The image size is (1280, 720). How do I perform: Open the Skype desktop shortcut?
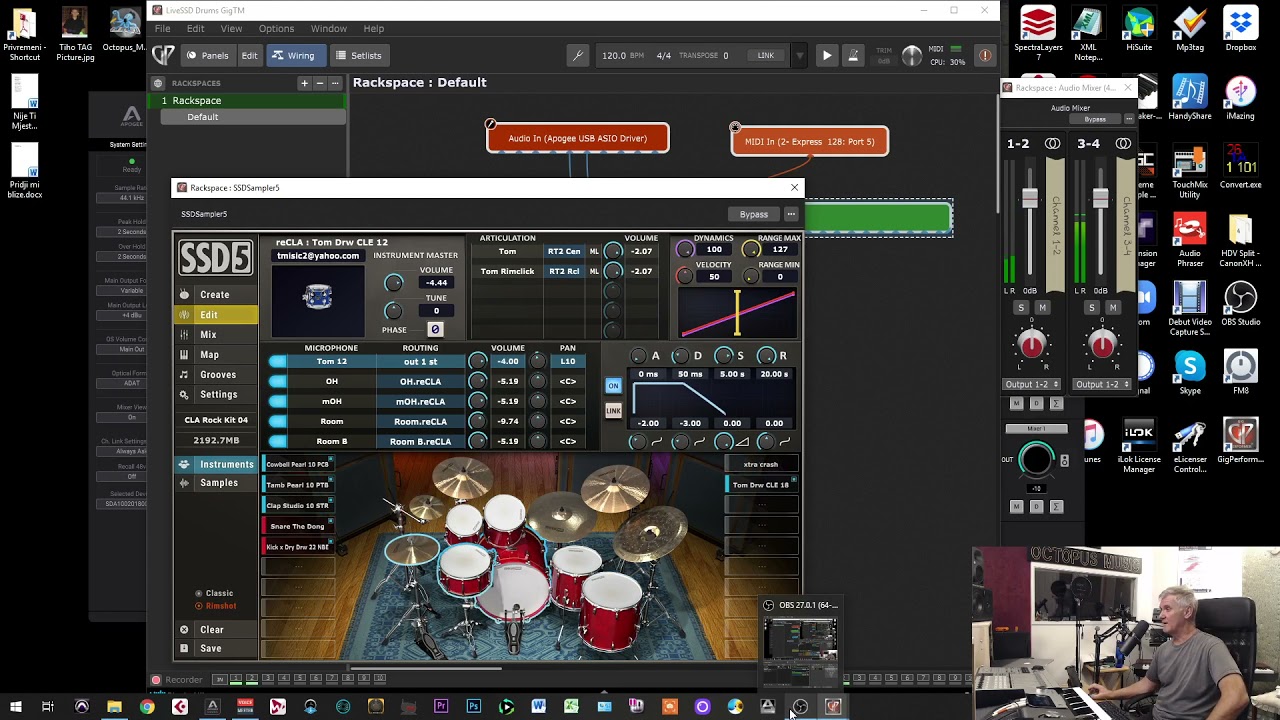coord(1190,373)
